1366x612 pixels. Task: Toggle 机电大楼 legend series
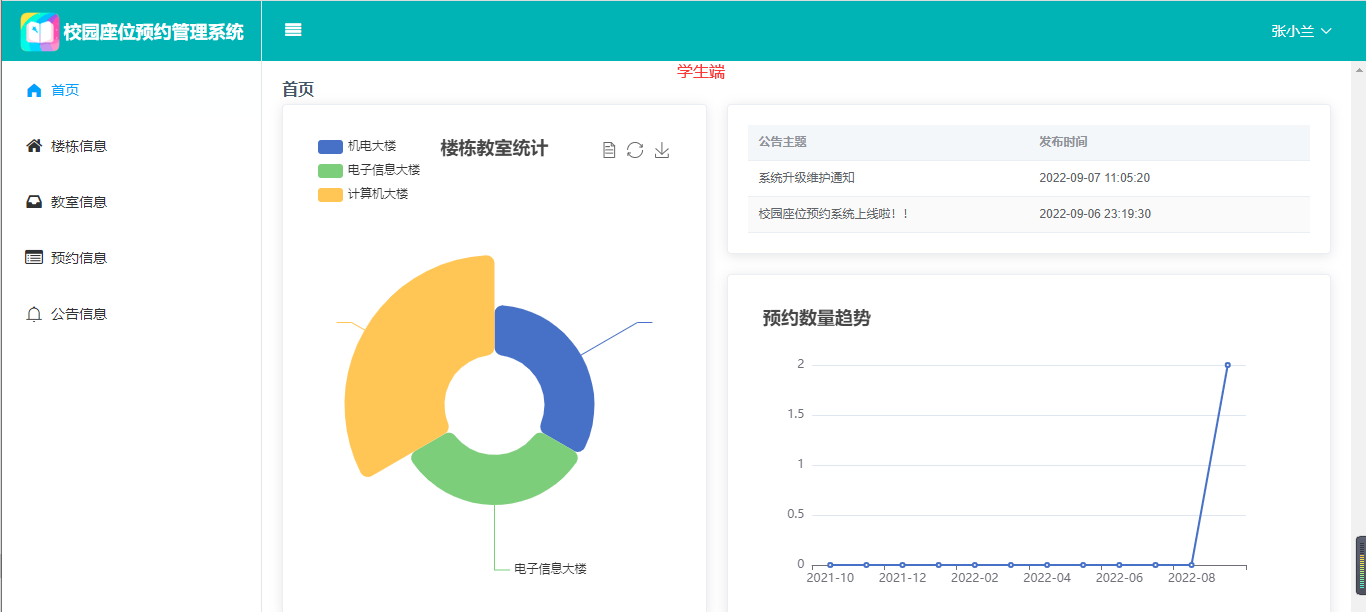point(357,146)
